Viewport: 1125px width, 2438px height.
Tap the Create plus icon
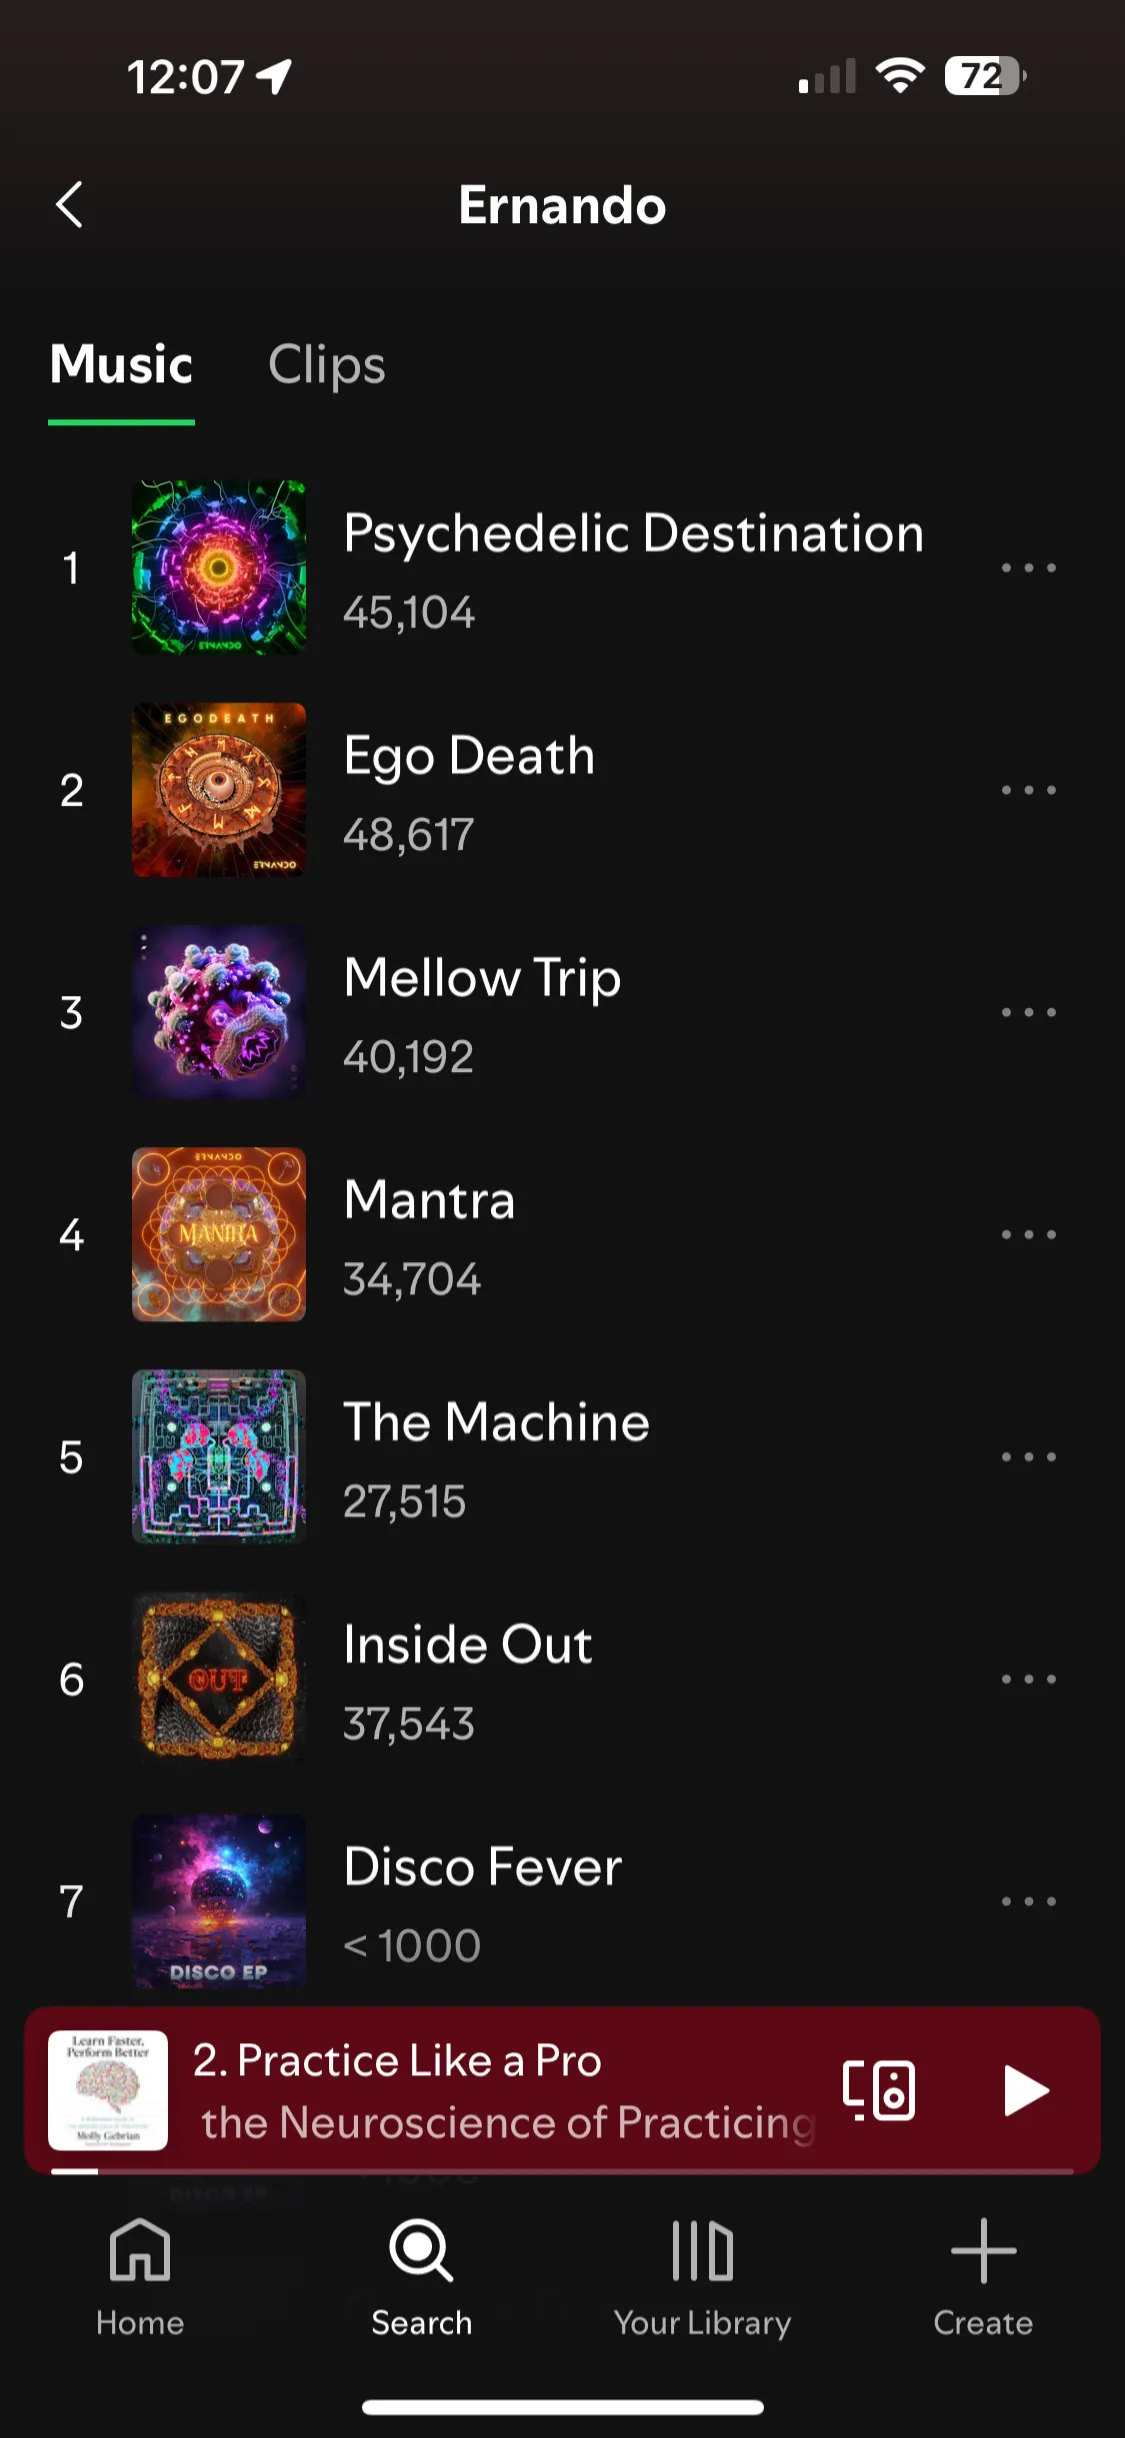[x=983, y=2250]
